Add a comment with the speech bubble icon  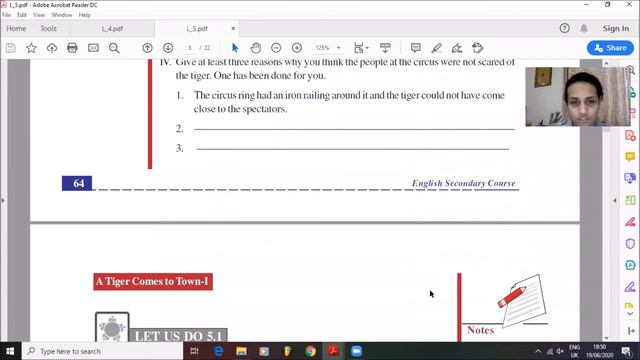(416, 48)
